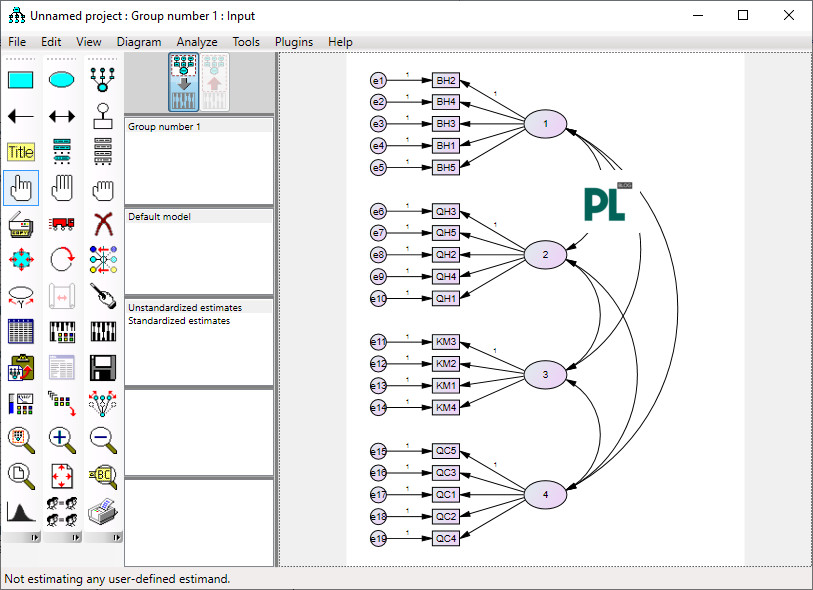
Task: Select the Draw latent variable with indicators tool
Action: pyautogui.click(x=102, y=78)
